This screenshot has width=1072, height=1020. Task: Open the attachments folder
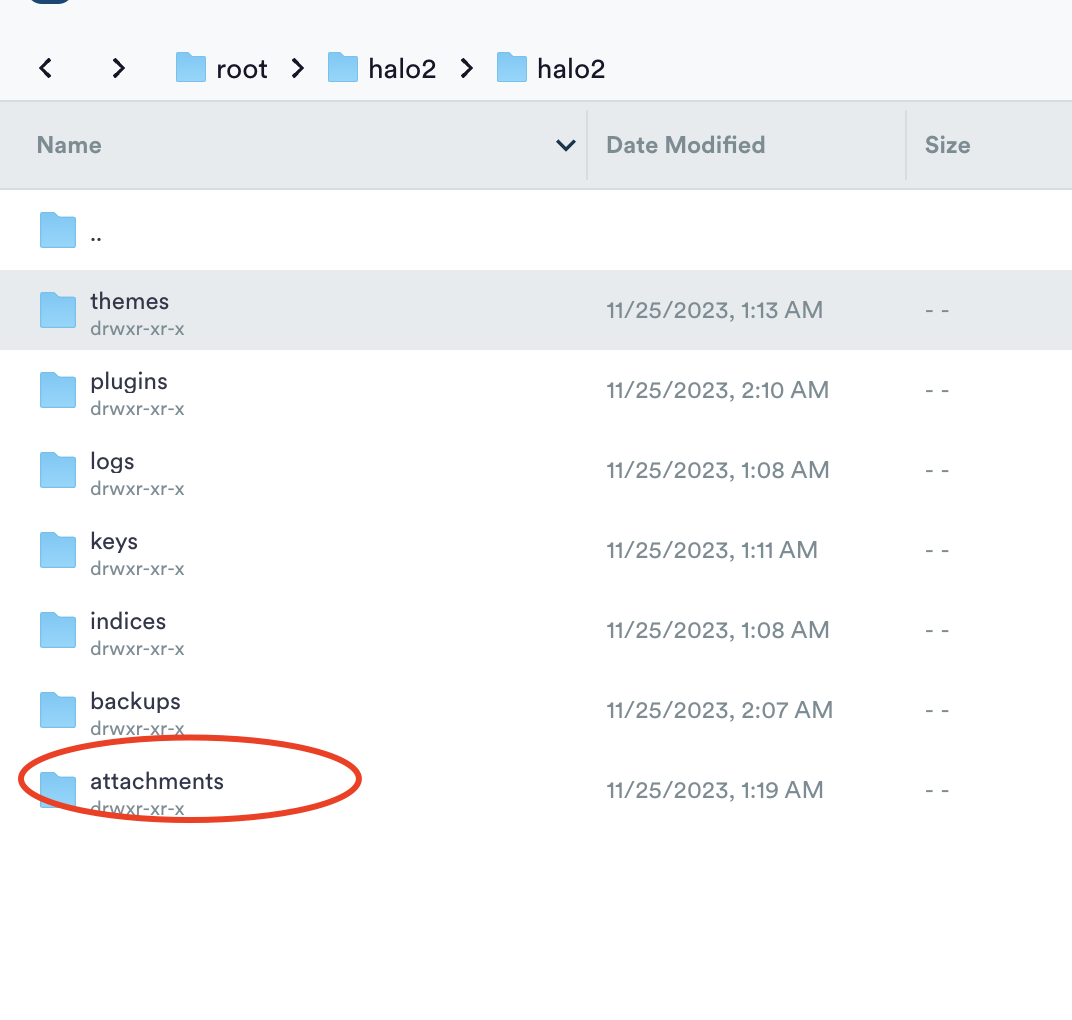point(157,781)
